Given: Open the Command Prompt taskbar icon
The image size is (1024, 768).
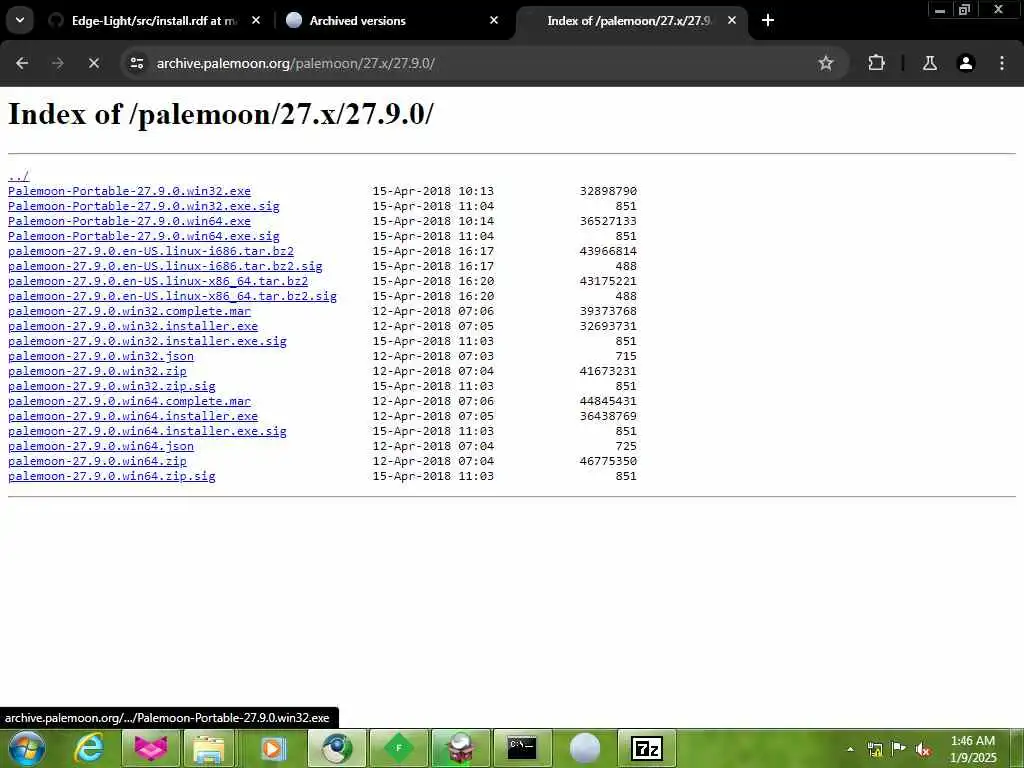Looking at the screenshot, I should tap(522, 748).
